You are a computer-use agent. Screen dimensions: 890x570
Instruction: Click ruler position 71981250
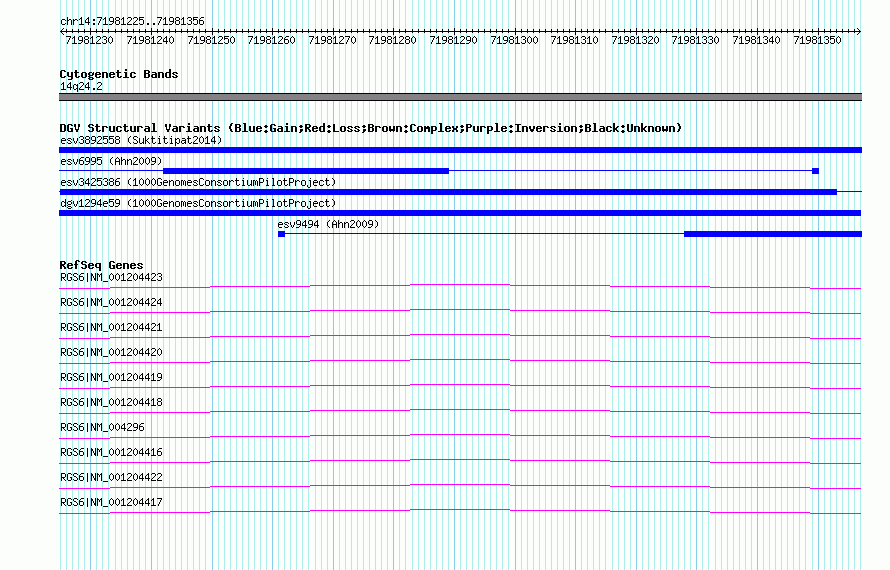[211, 40]
